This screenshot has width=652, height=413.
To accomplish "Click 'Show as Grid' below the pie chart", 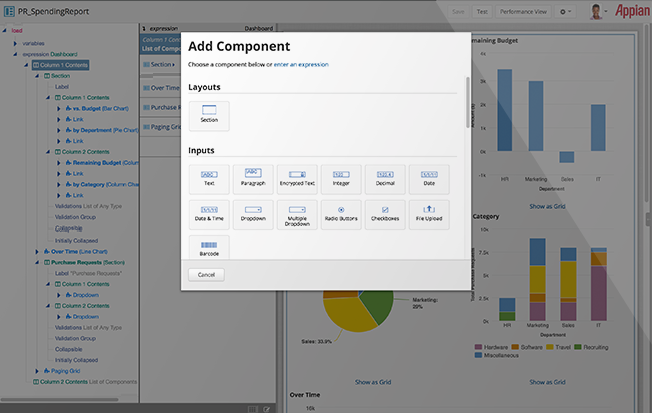I will tap(373, 382).
